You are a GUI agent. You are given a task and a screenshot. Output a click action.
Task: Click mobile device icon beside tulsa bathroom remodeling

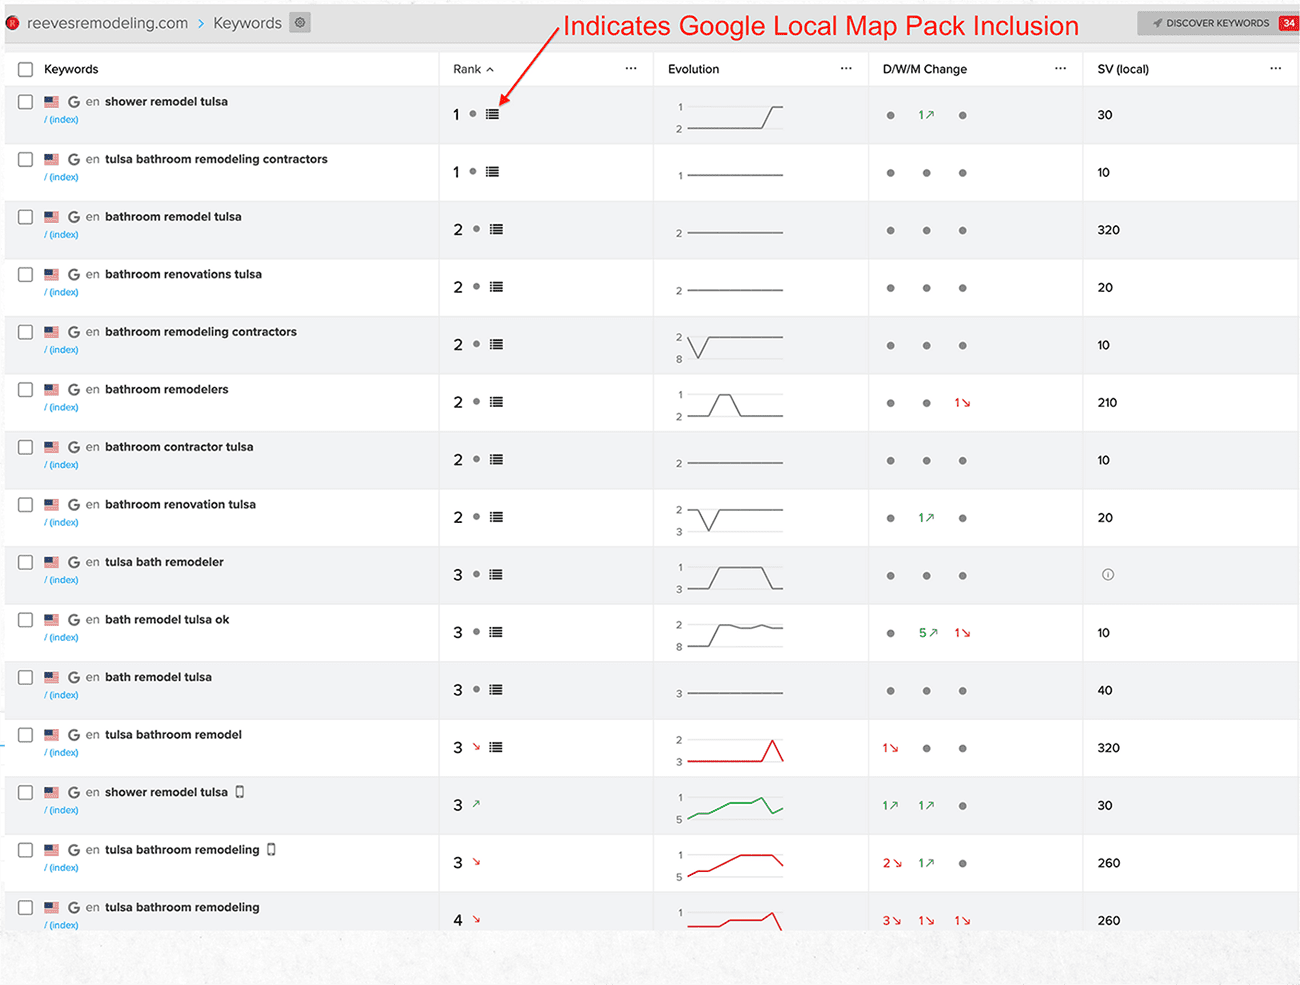(271, 850)
